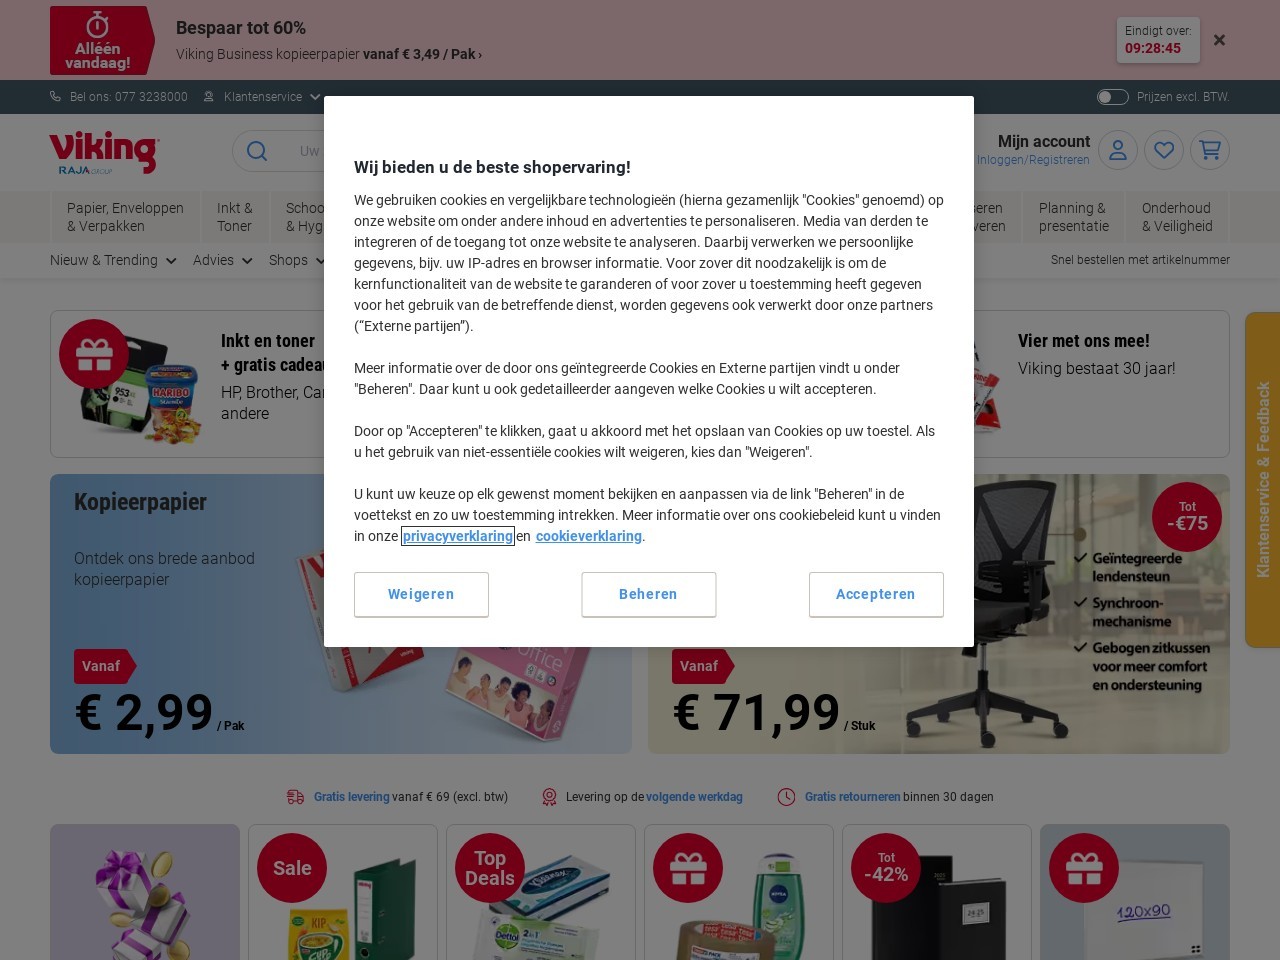Viewport: 1280px width, 960px height.
Task: Toggle Prijzen excl. BTW switch
Action: [1112, 97]
